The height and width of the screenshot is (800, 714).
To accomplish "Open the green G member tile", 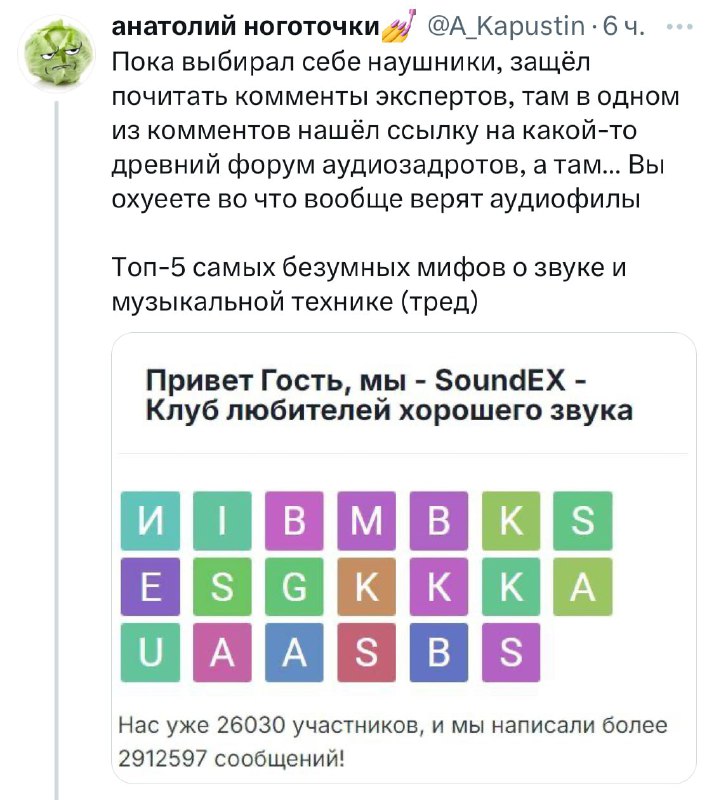I will [x=294, y=586].
